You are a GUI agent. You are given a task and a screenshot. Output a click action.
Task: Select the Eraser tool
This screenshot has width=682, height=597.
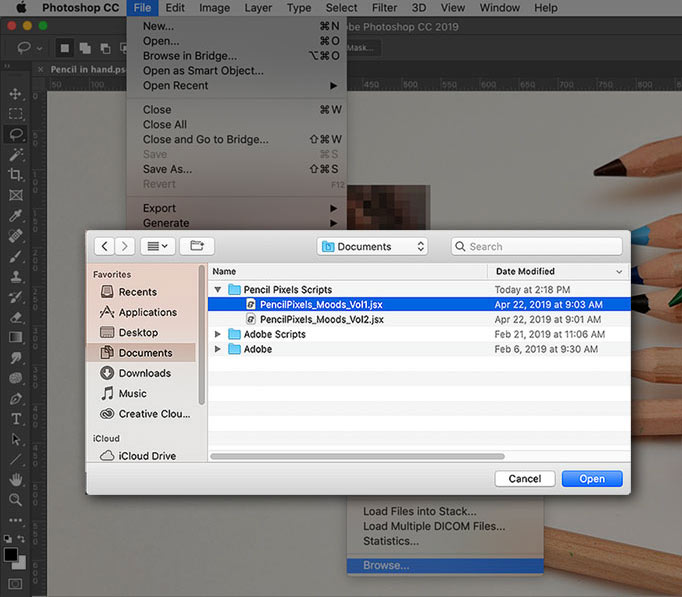pyautogui.click(x=16, y=317)
